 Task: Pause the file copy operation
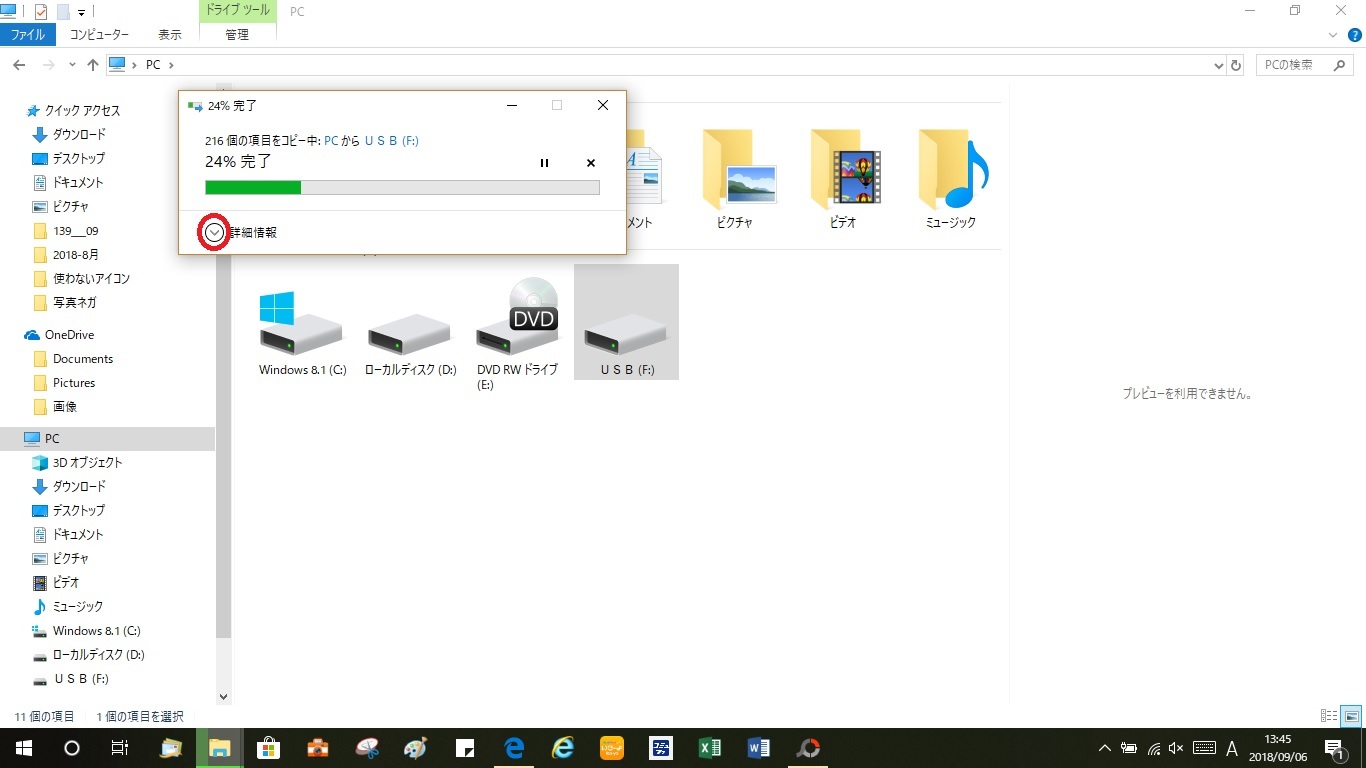544,162
